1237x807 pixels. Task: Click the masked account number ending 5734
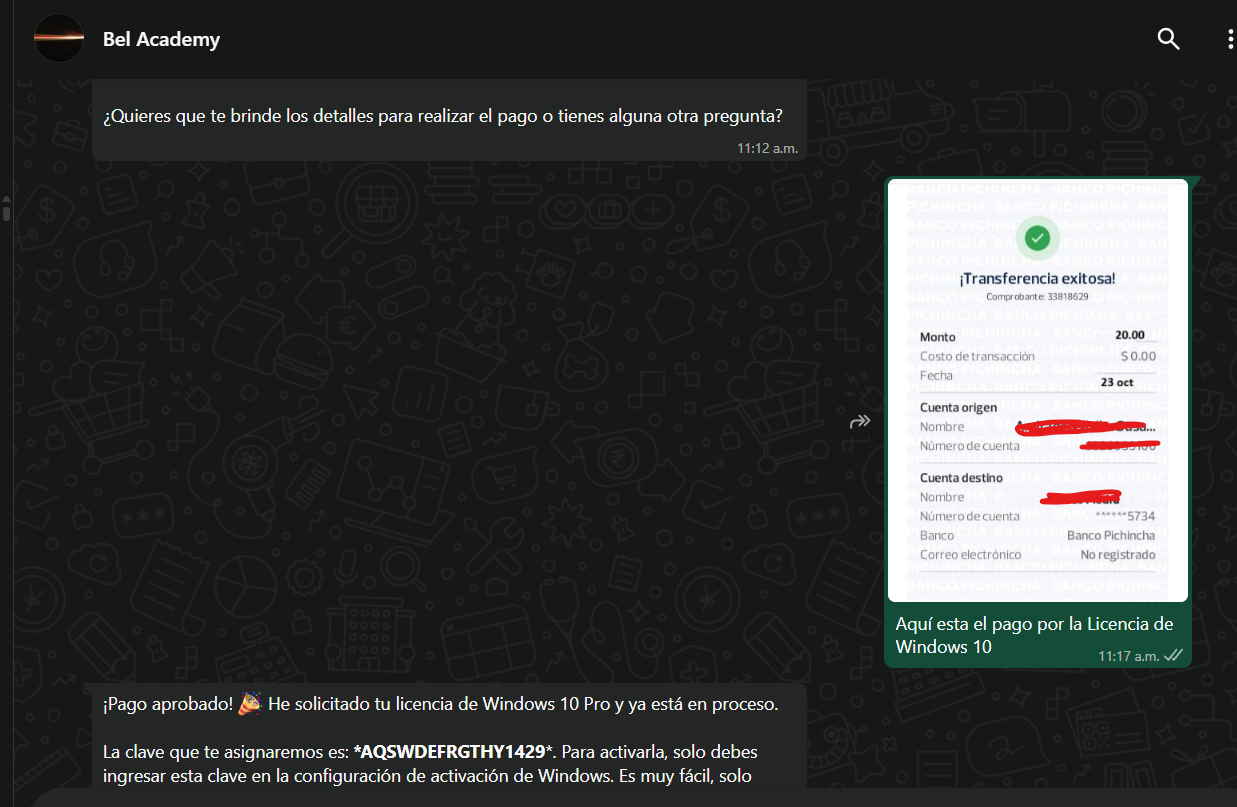(1125, 516)
